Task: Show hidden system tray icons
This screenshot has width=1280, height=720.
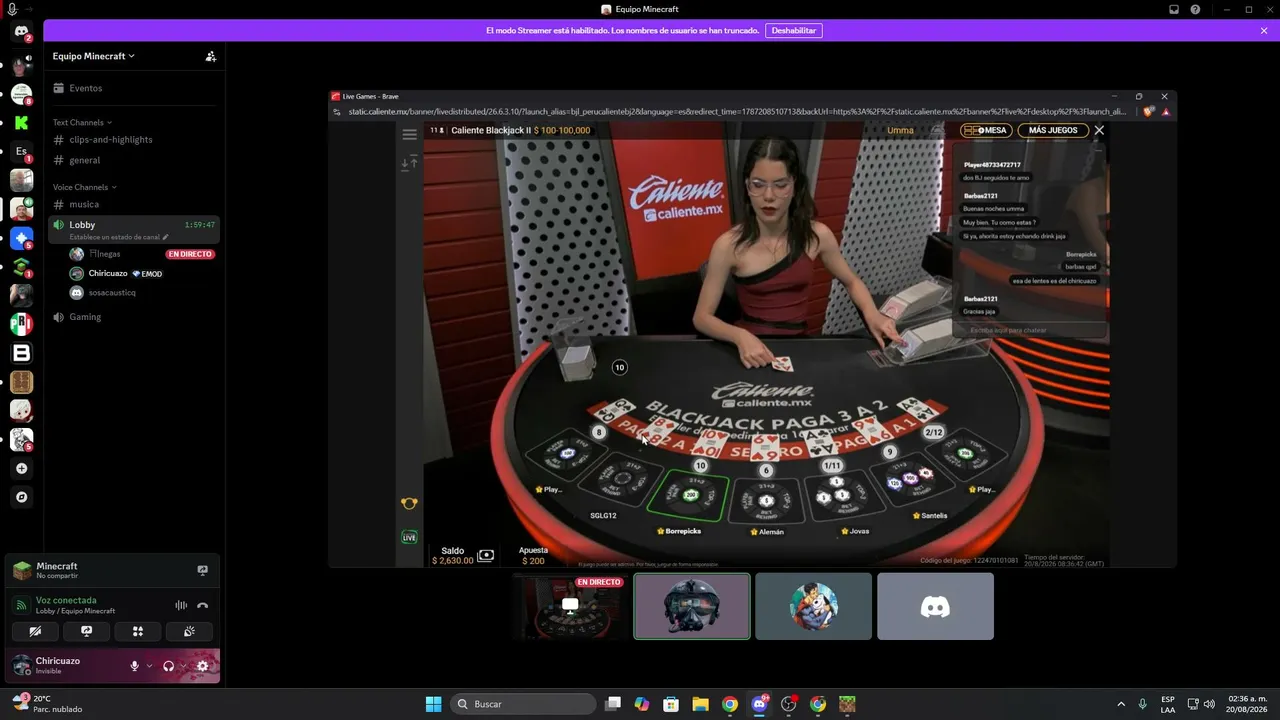Action: pyautogui.click(x=1120, y=704)
